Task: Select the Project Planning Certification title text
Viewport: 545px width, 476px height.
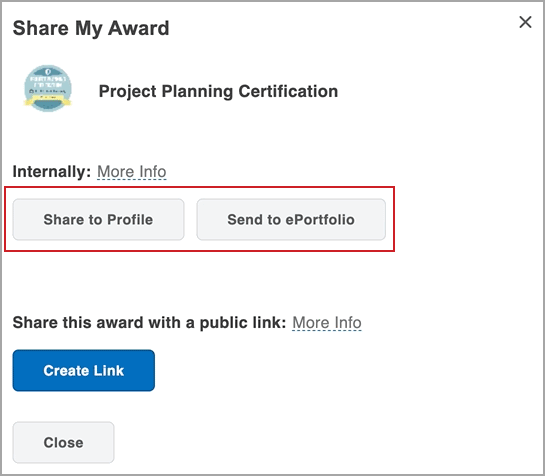Action: point(218,91)
